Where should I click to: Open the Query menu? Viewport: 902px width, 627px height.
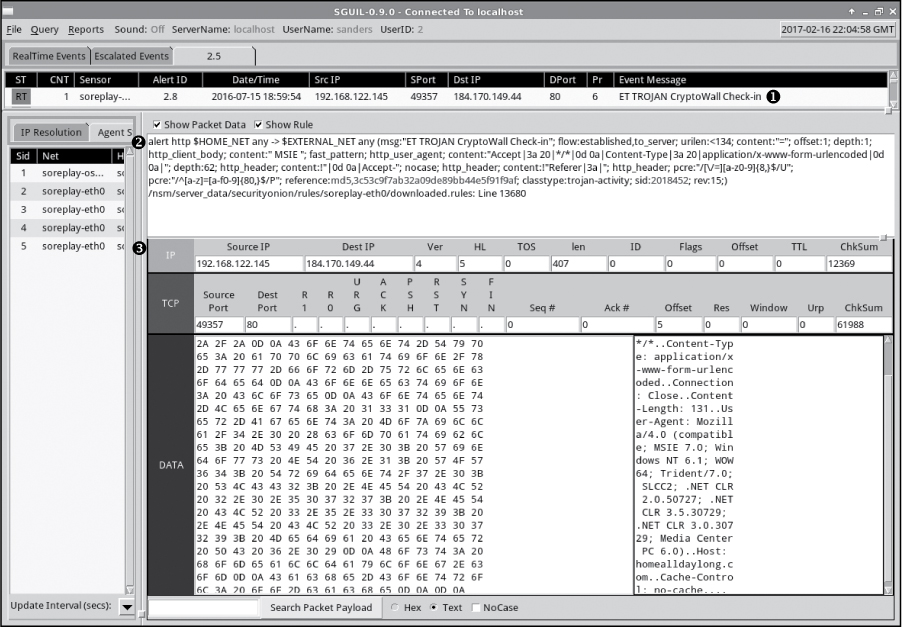pos(44,30)
